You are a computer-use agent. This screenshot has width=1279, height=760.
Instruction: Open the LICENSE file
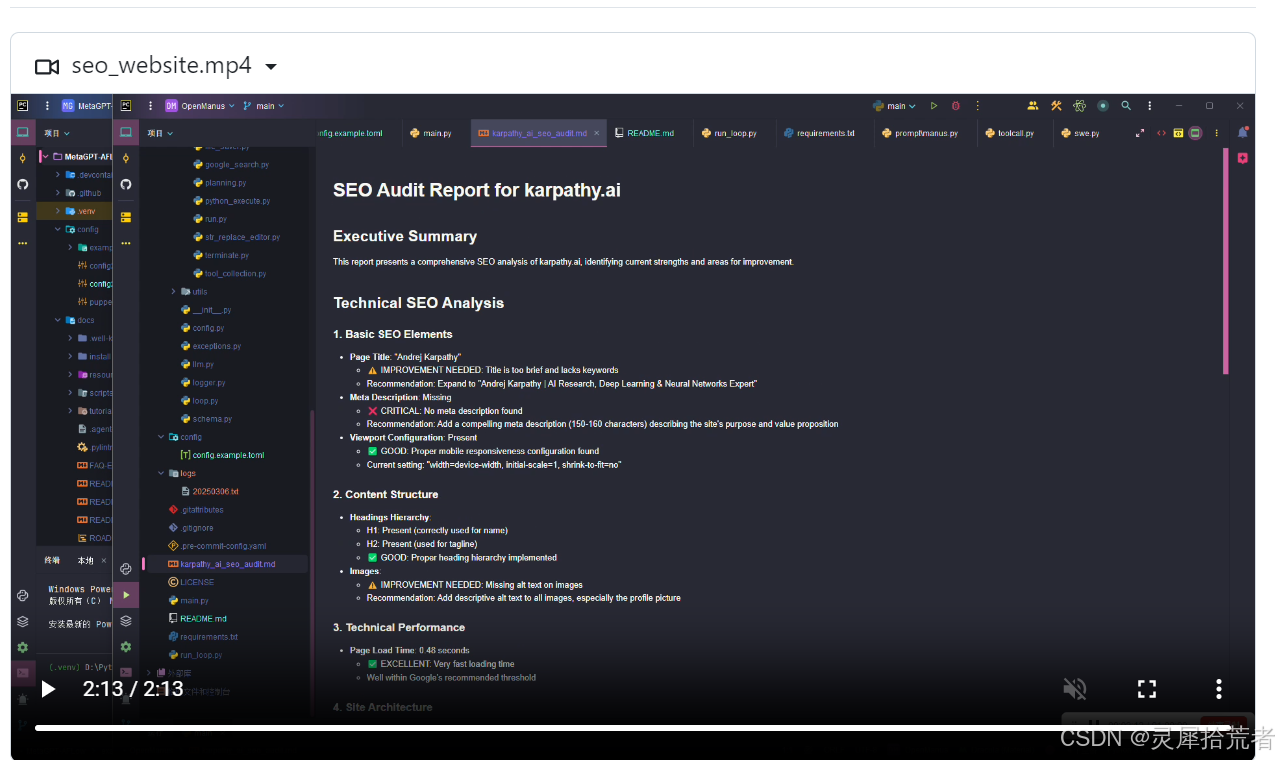191,582
